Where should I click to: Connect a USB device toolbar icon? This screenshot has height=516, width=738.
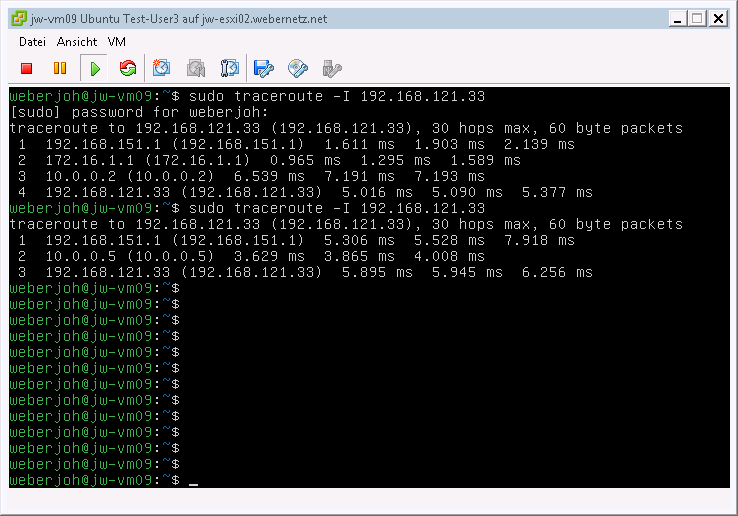[332, 69]
